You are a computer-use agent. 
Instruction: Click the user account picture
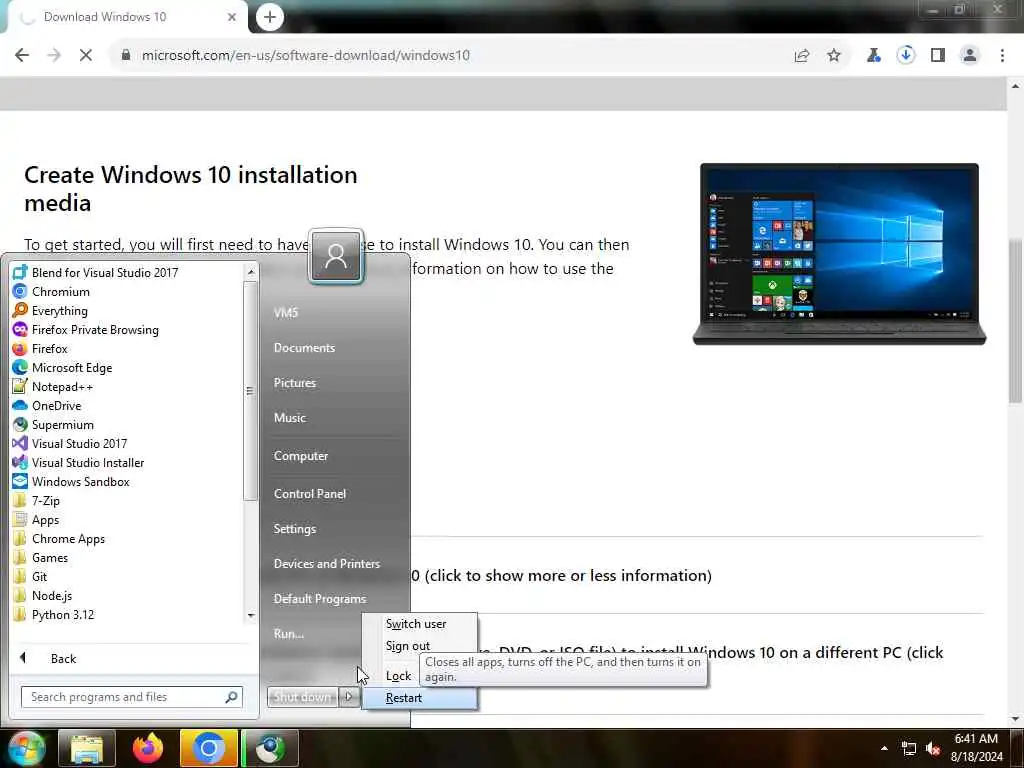336,255
